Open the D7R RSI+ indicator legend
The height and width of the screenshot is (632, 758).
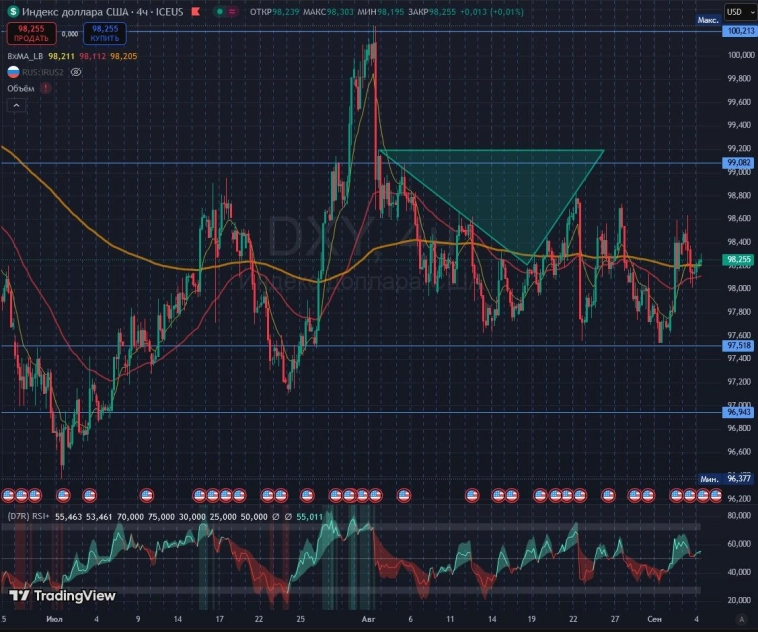pos(30,517)
